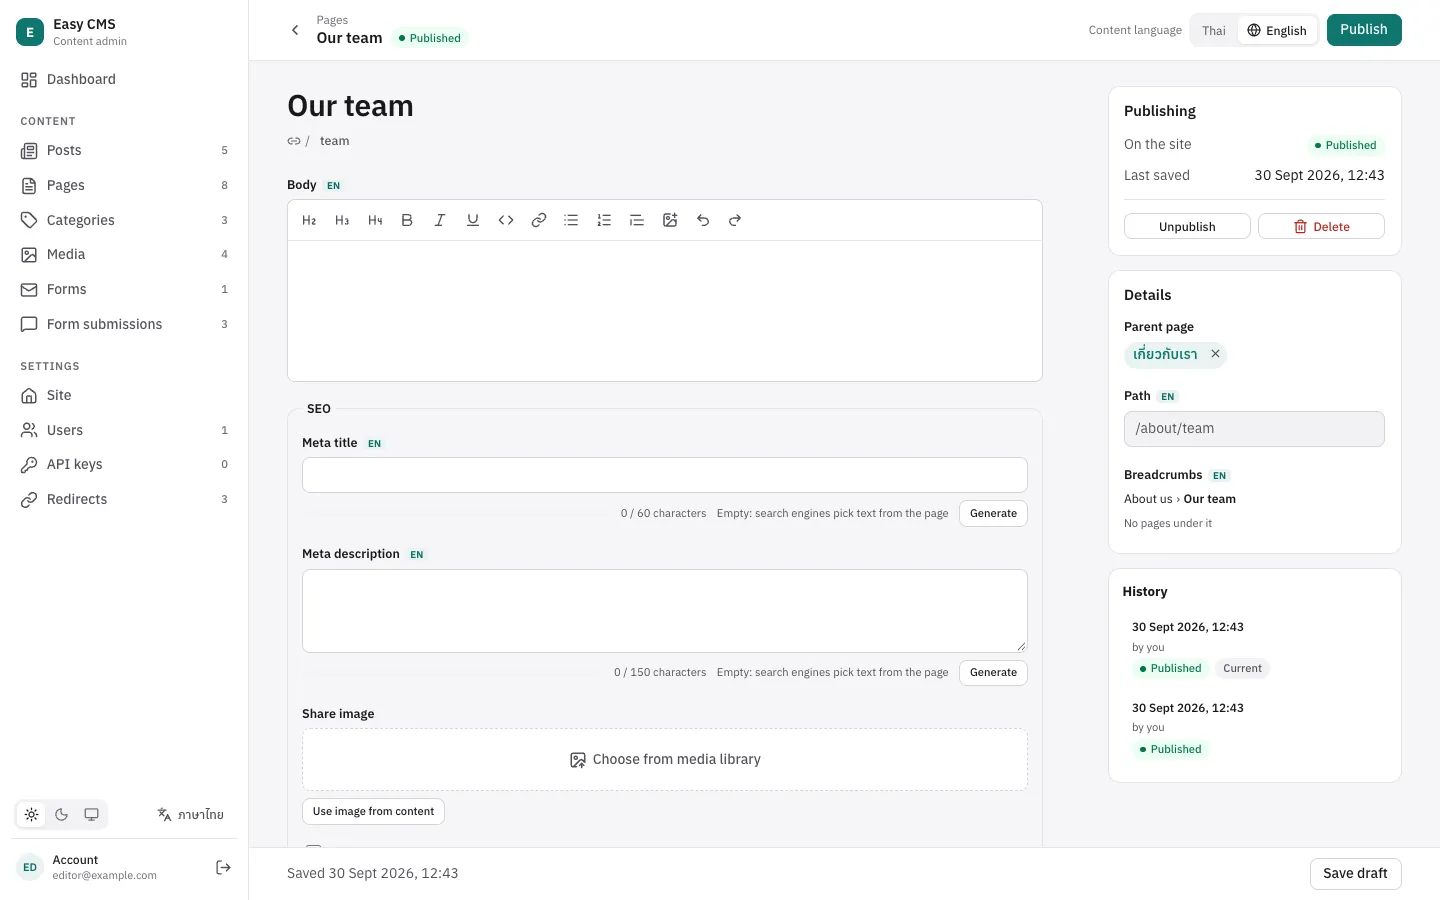Save draft of the page
The height and width of the screenshot is (900, 1440).
tap(1355, 874)
